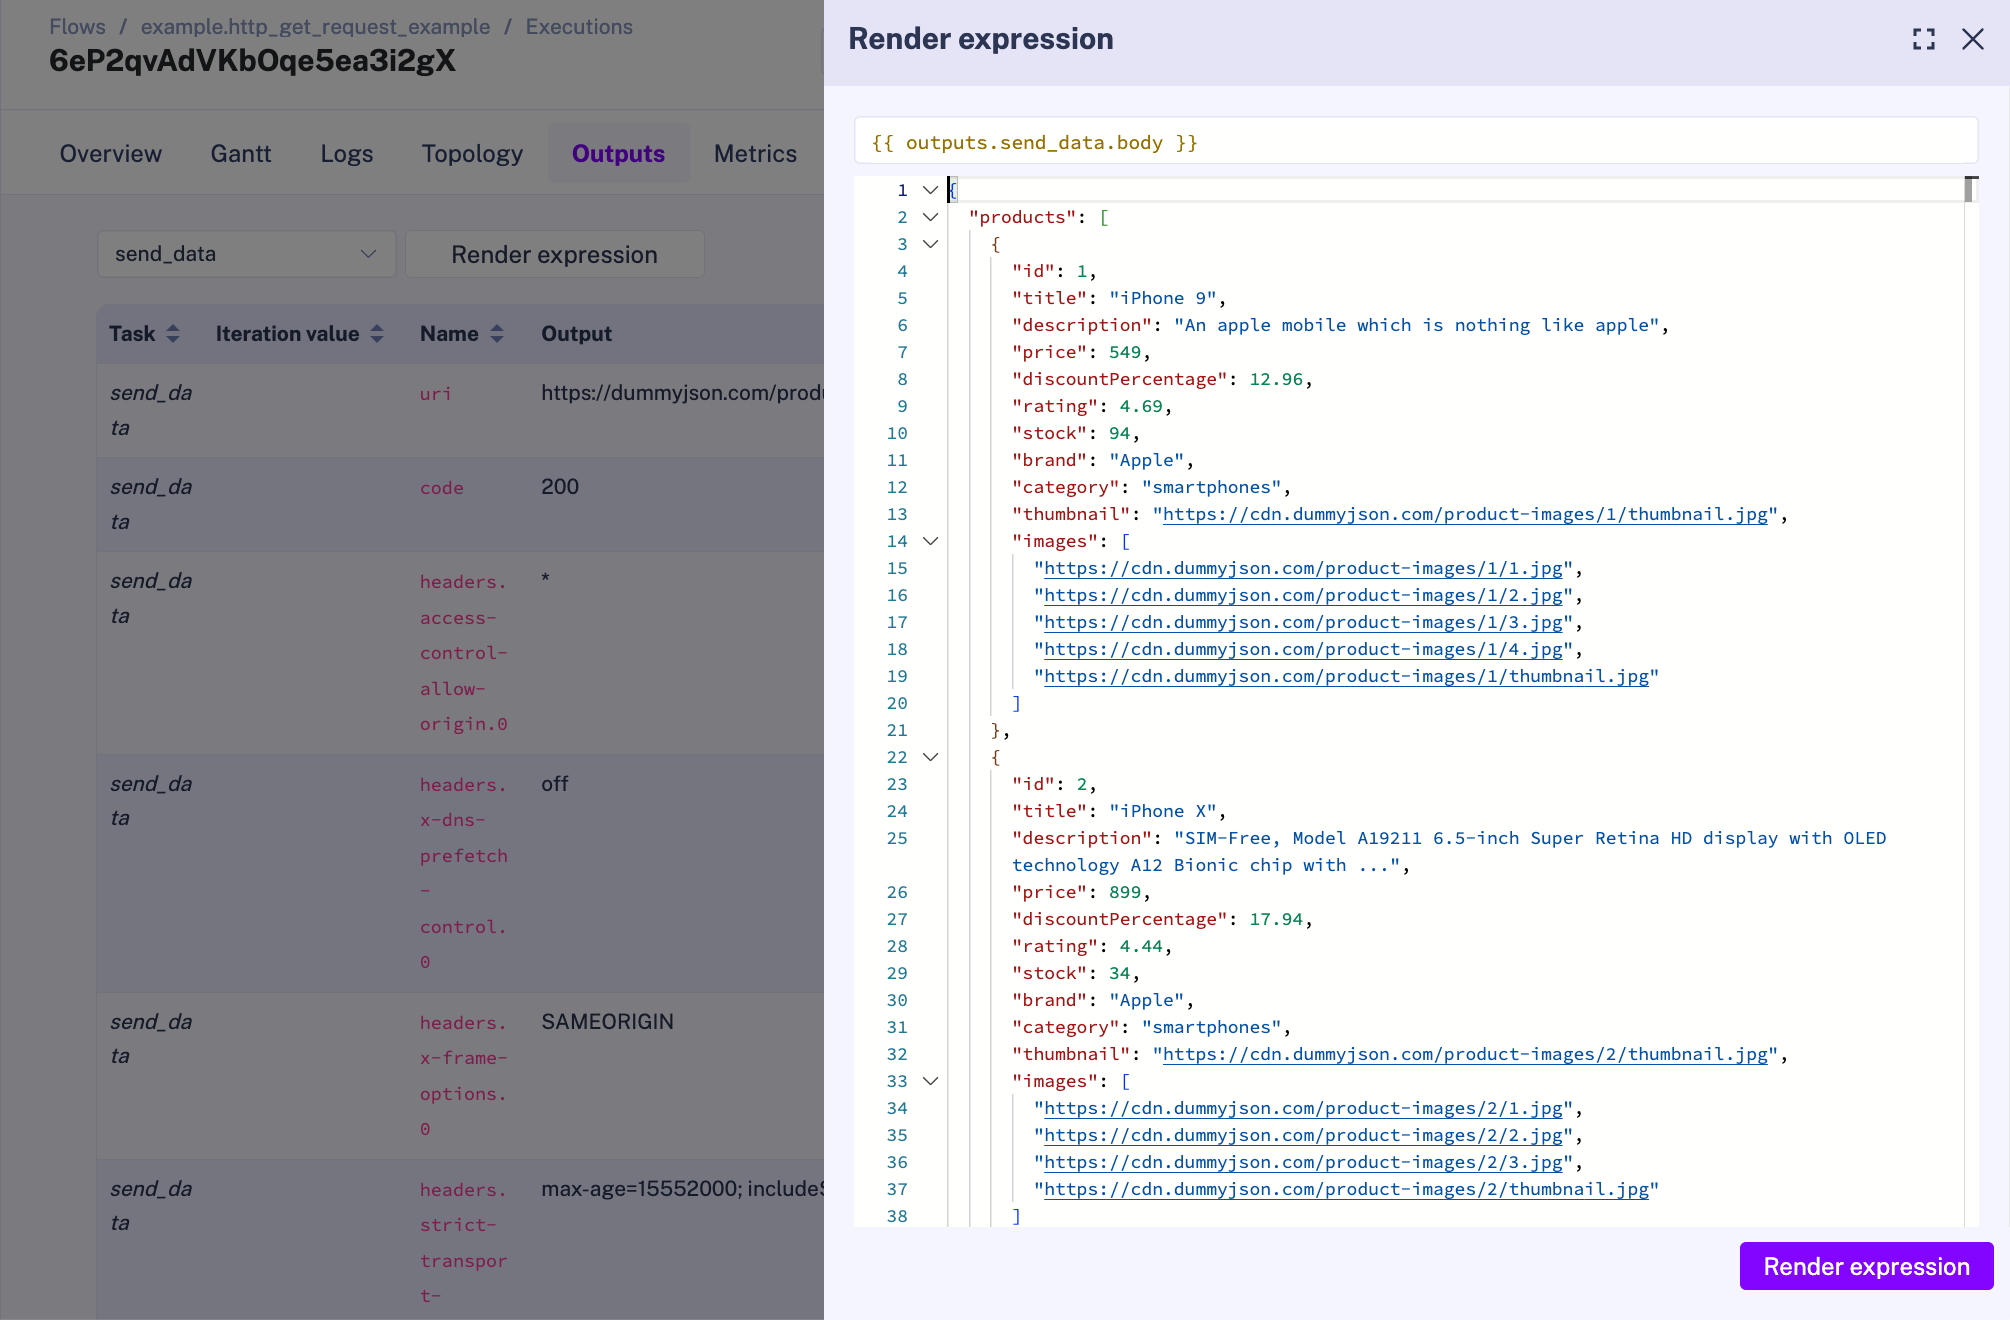The width and height of the screenshot is (2010, 1320).
Task: Collapse second product object on line 22
Action: (930, 757)
